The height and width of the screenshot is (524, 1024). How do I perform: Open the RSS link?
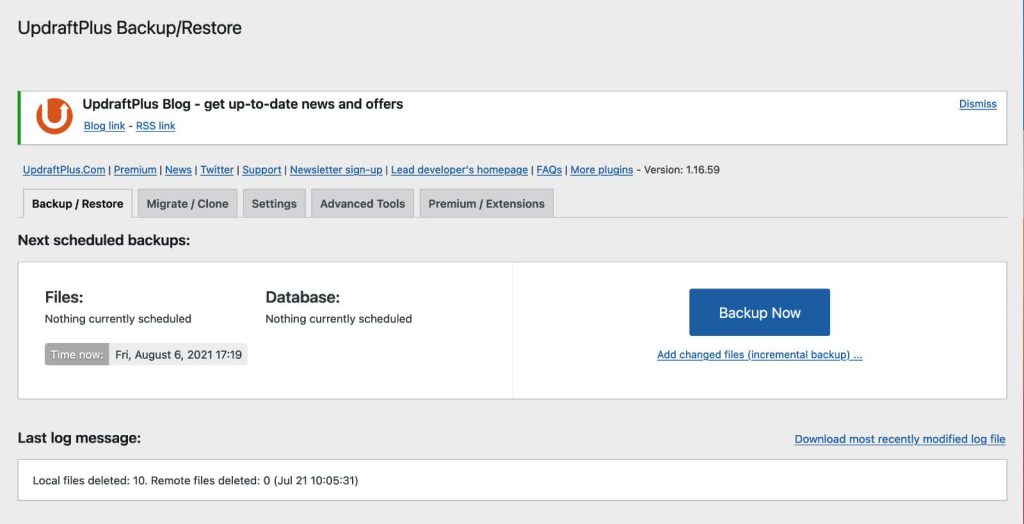pos(155,126)
